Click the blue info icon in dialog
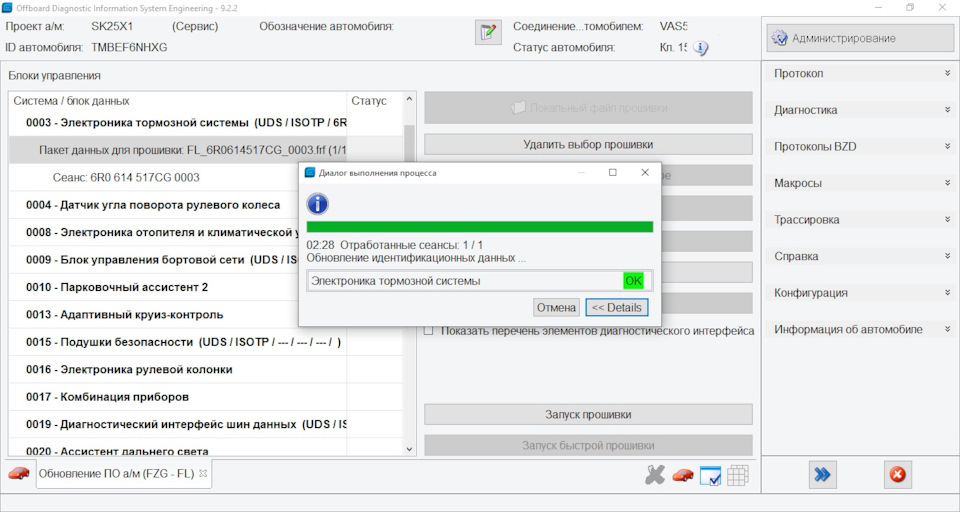960x512 pixels. (x=317, y=203)
